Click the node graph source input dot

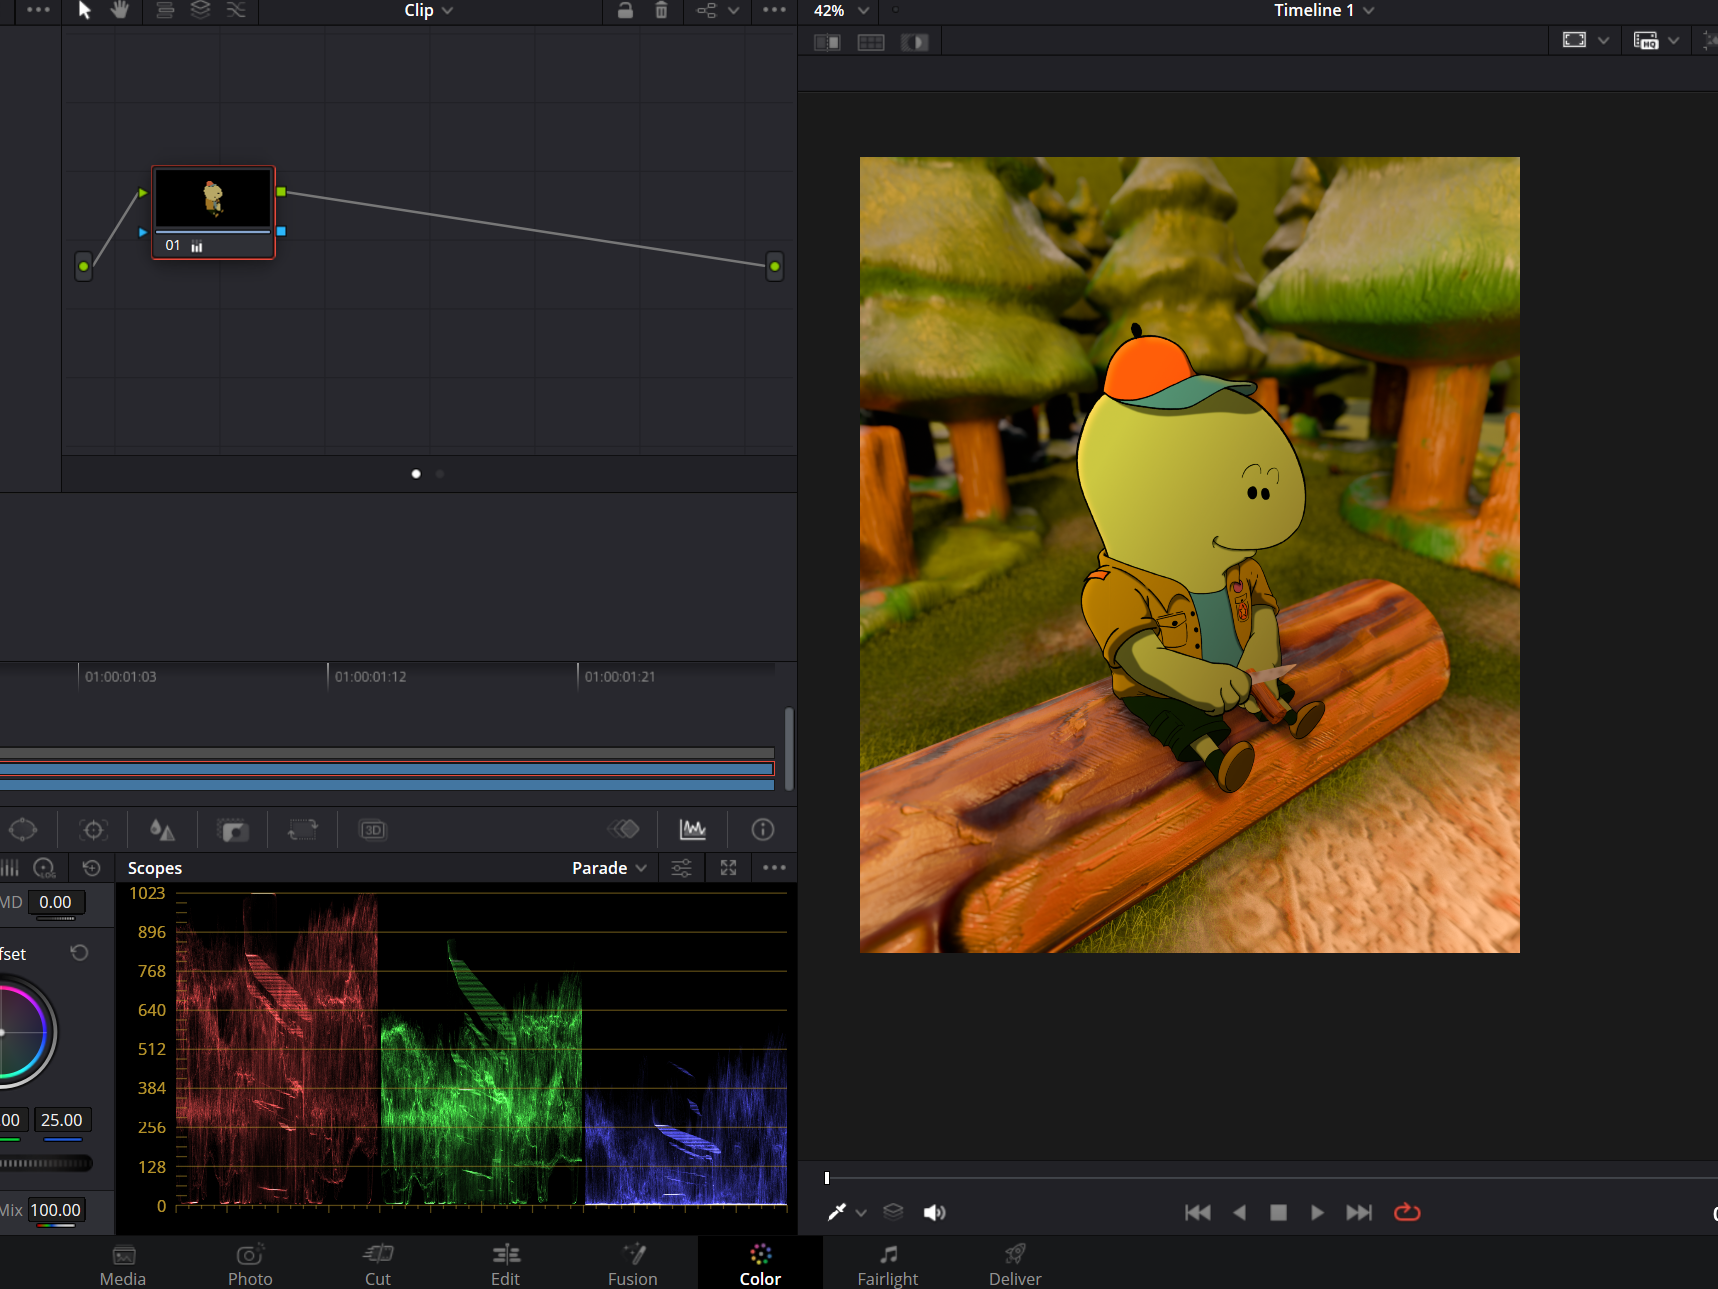(x=84, y=266)
